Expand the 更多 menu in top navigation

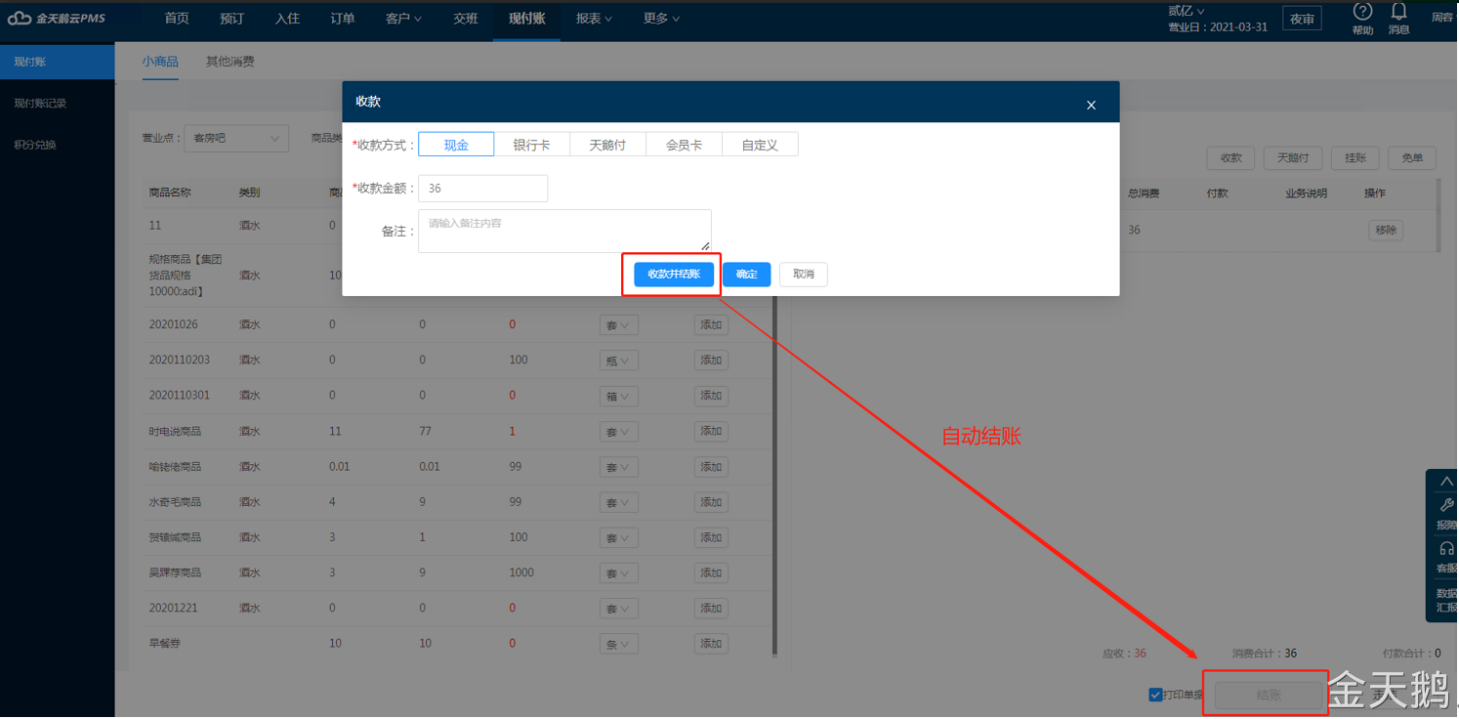pyautogui.click(x=662, y=18)
